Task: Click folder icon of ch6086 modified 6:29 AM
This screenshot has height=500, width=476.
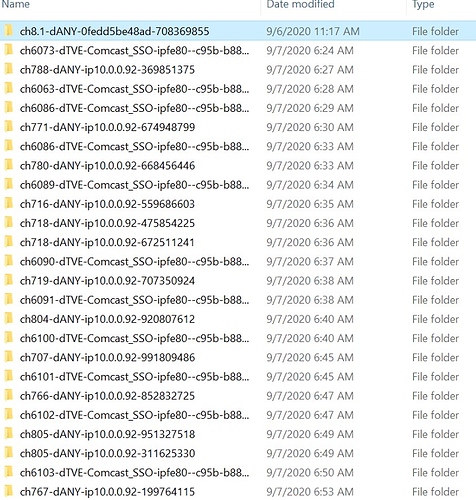Action: pyautogui.click(x=8, y=108)
